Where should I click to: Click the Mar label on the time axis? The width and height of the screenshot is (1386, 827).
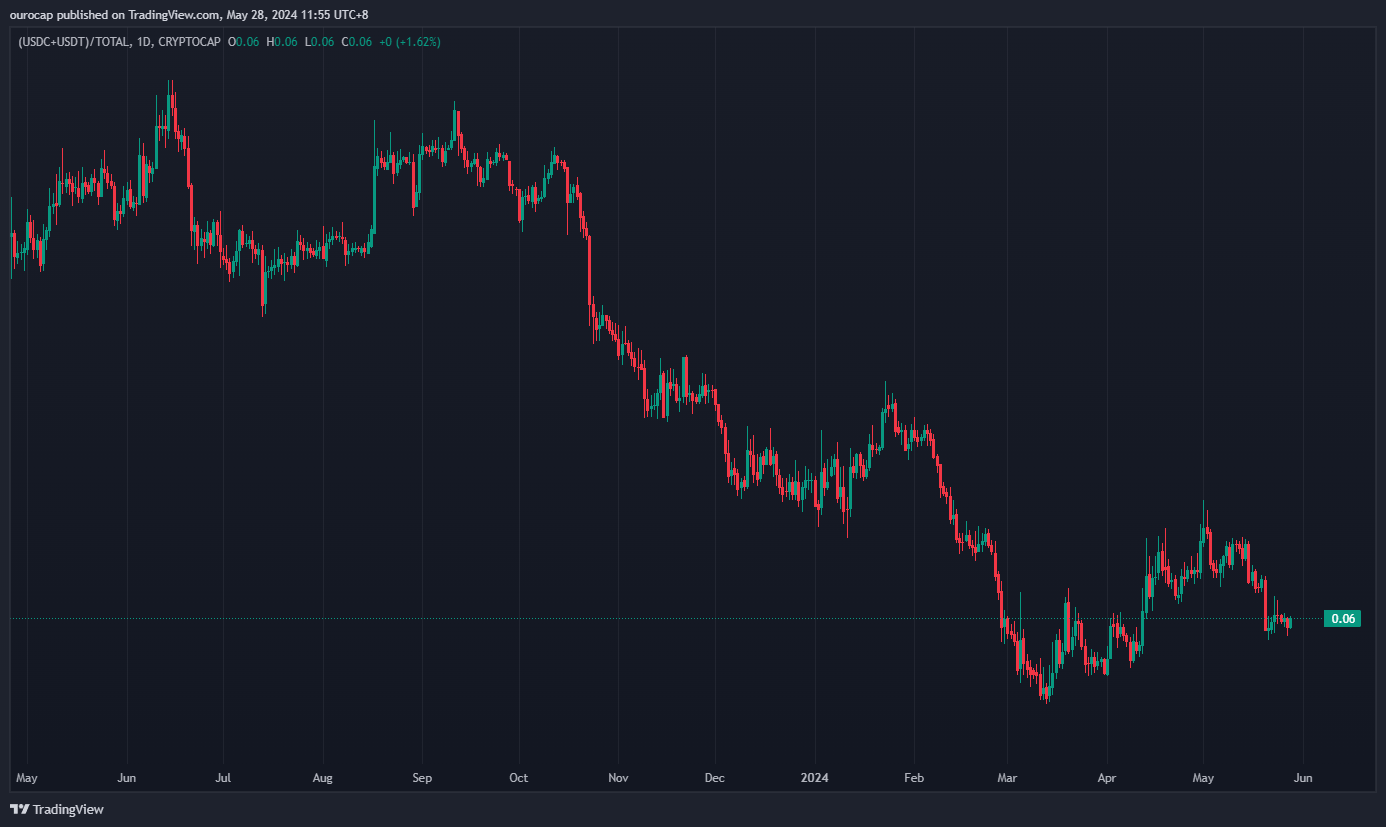pyautogui.click(x=1007, y=777)
